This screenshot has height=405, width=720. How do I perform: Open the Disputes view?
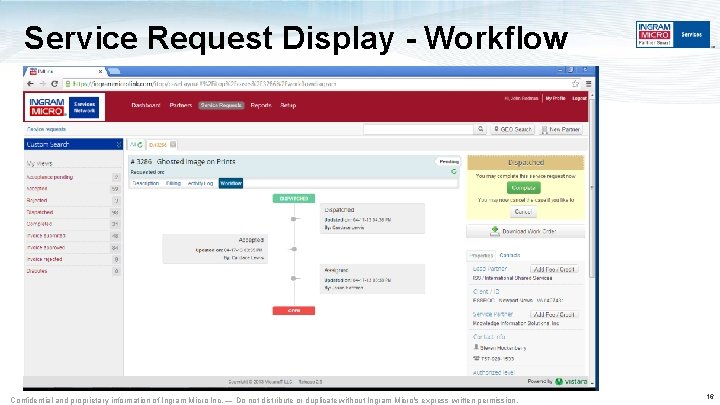[x=37, y=271]
